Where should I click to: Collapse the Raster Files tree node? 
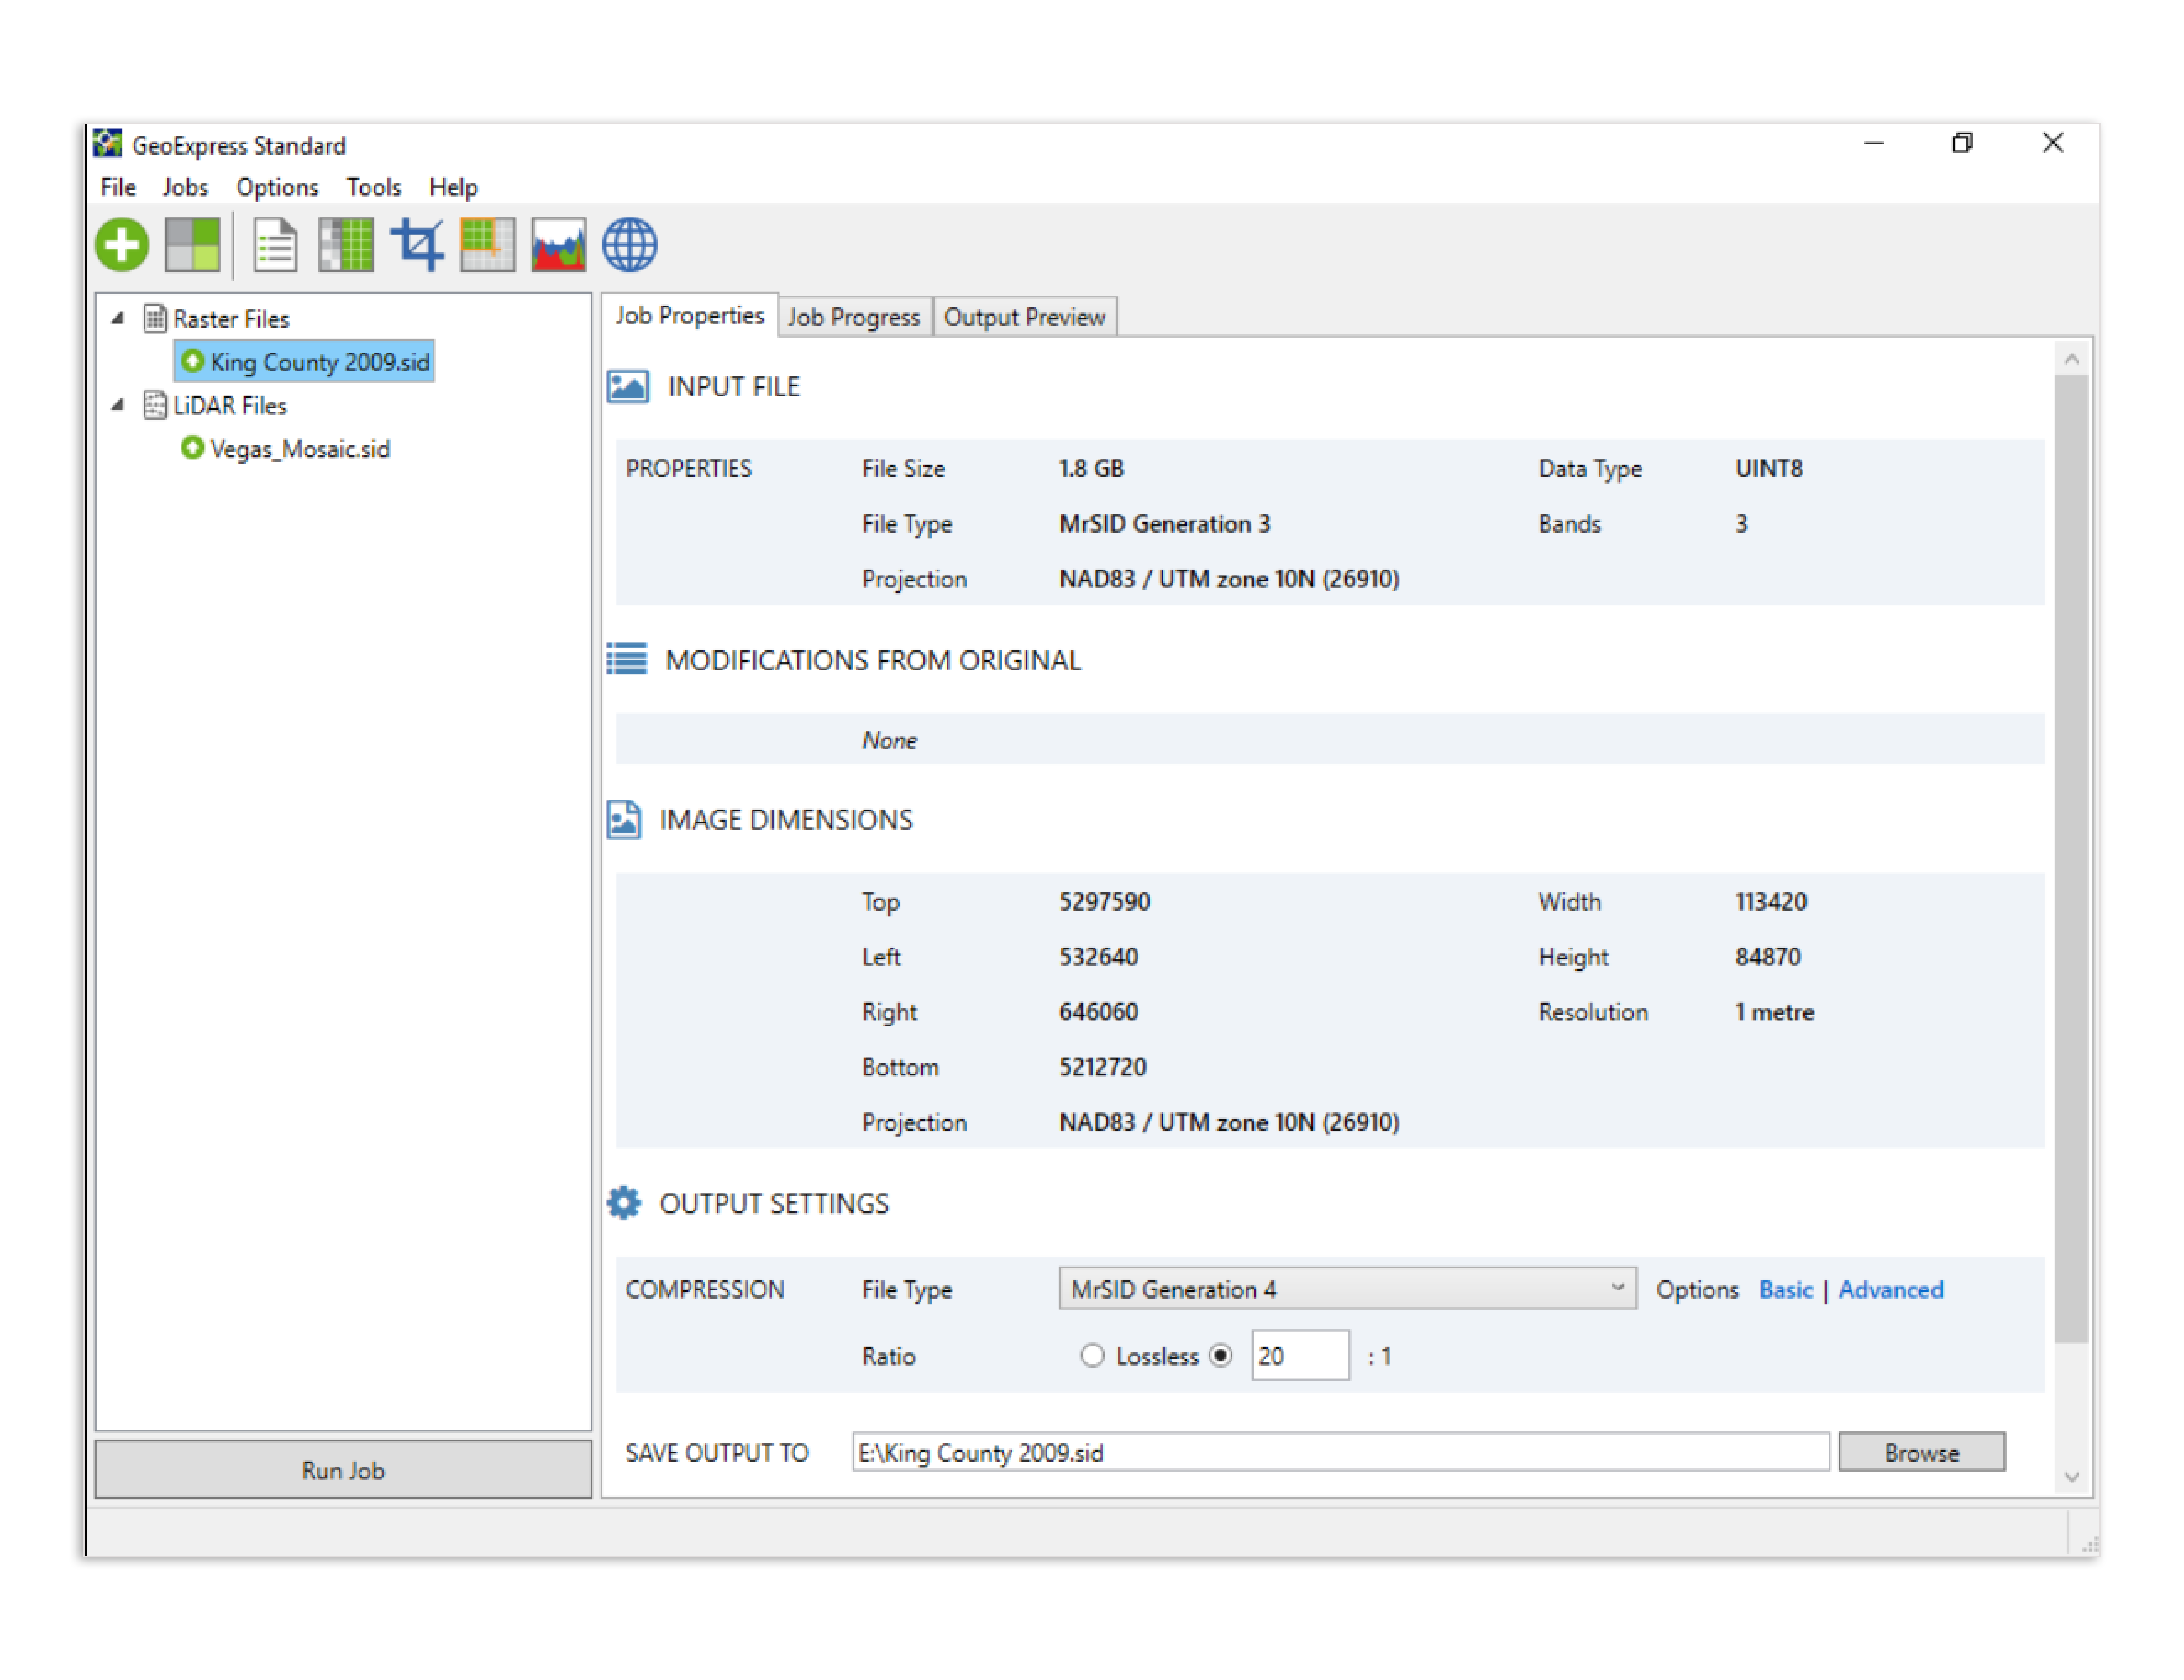pos(118,318)
